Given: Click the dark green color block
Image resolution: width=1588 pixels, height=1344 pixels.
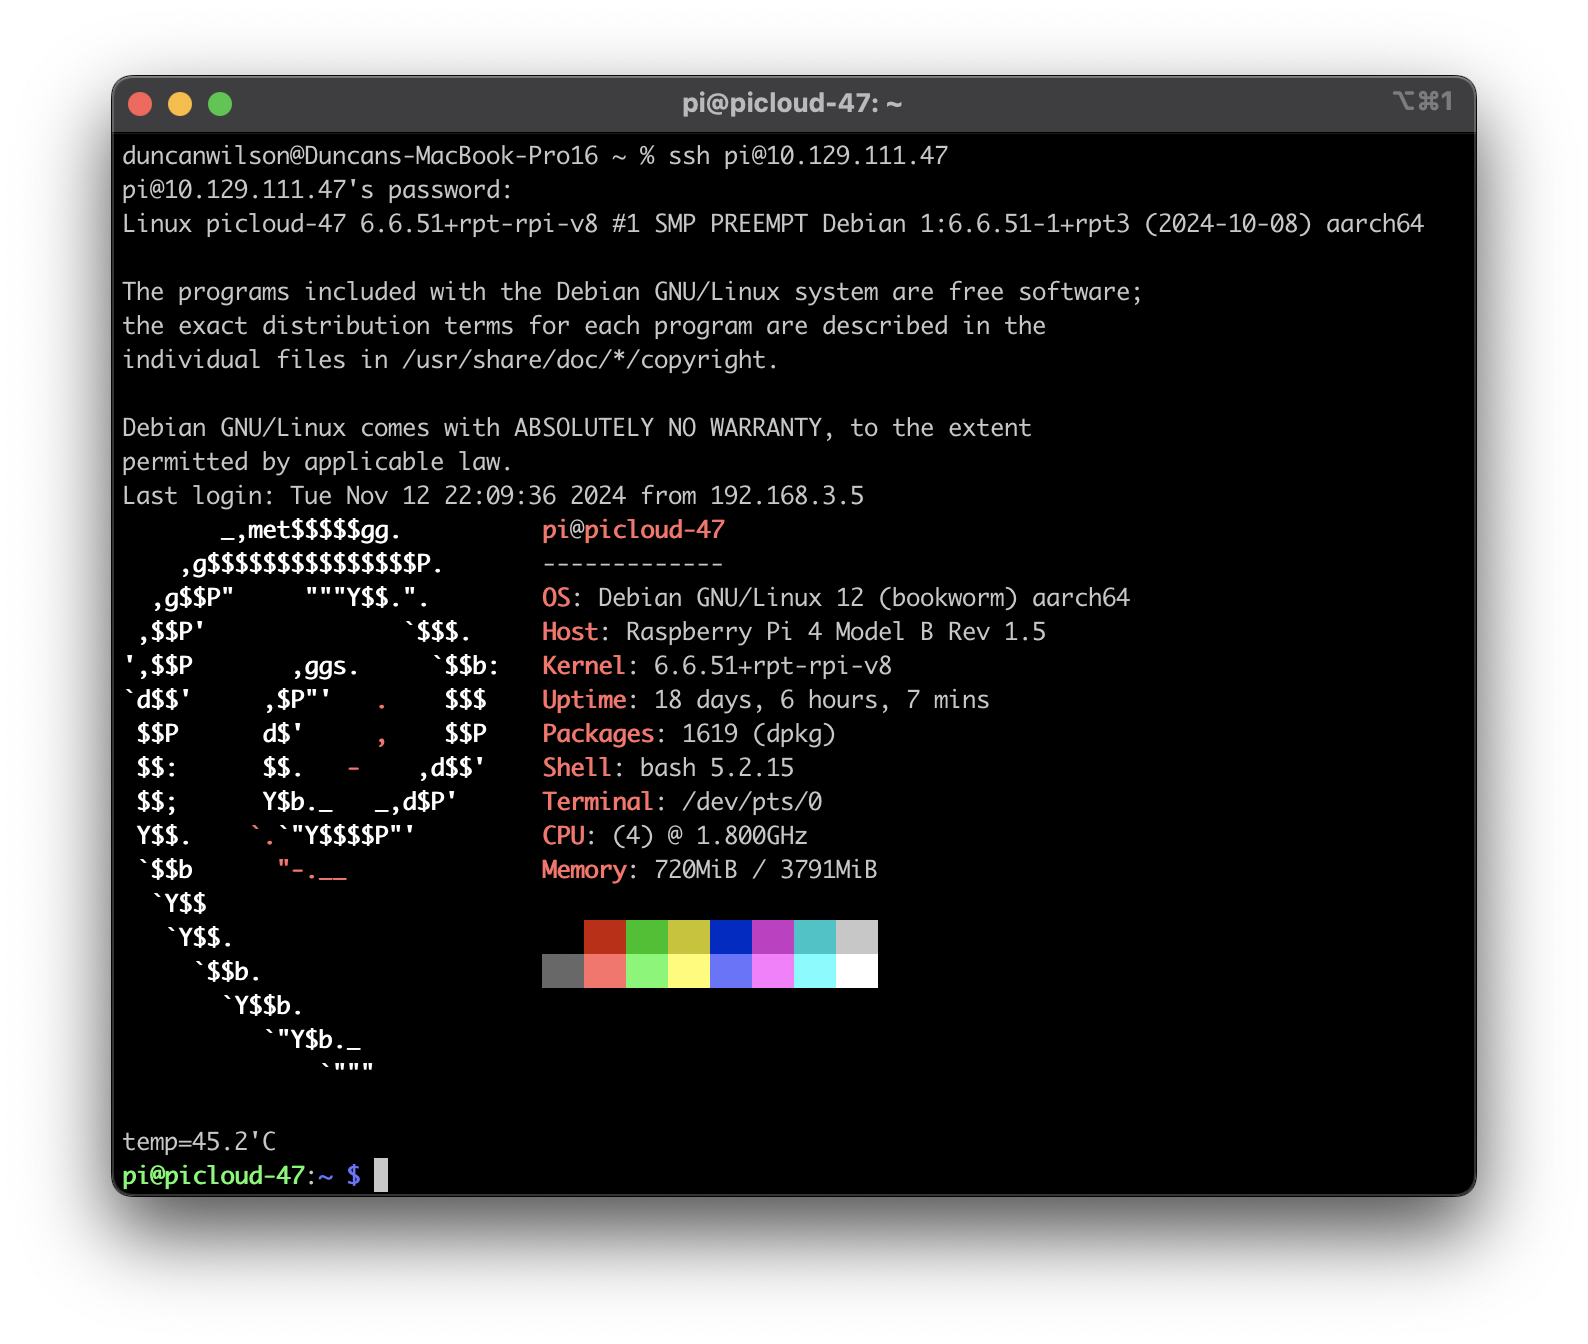Looking at the screenshot, I should tap(647, 937).
